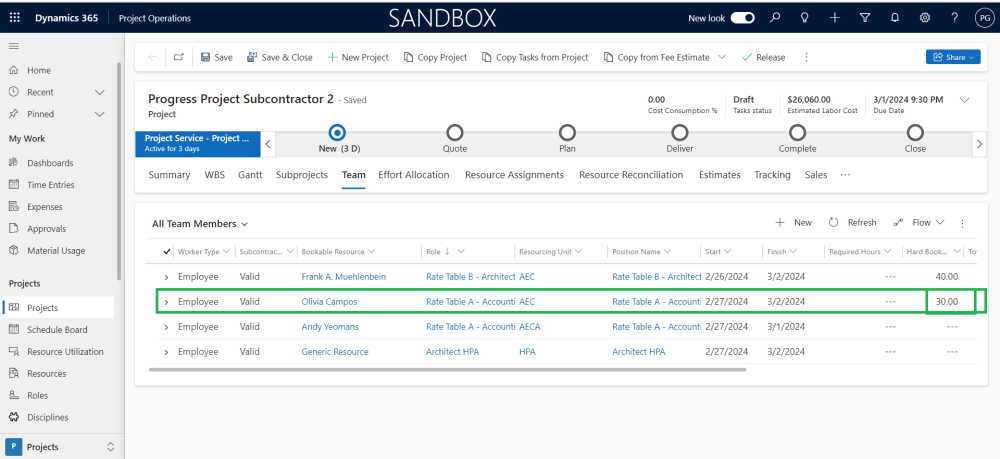Open Schedule Board in sidebar

coord(56,330)
